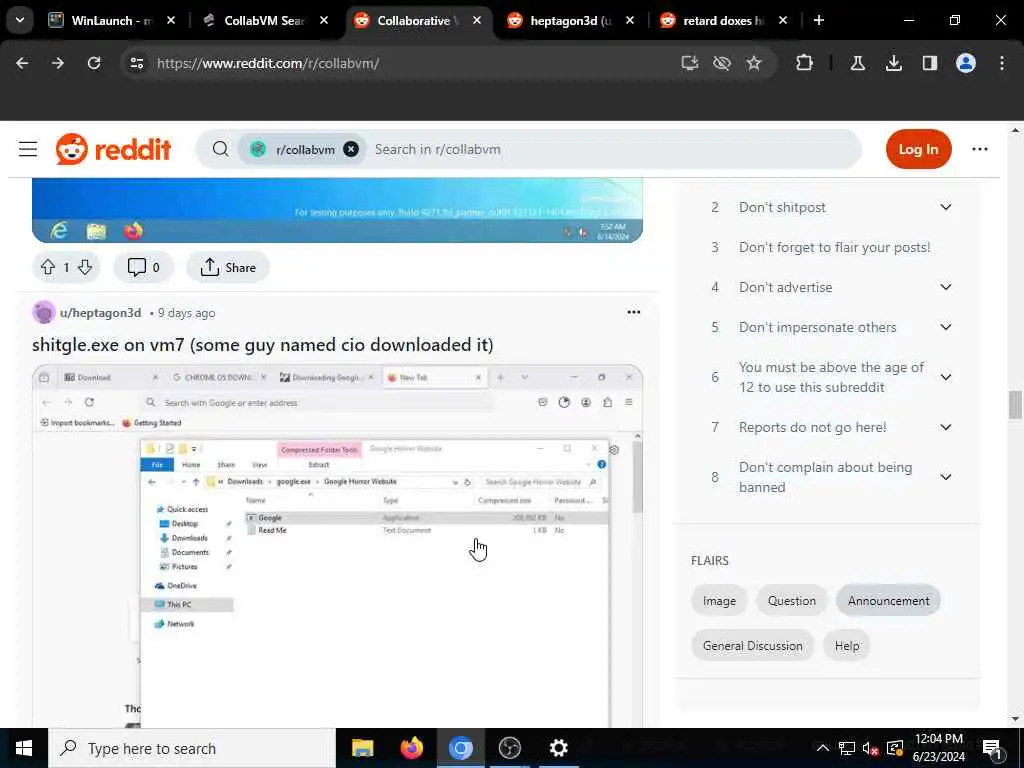
Task: Open the tab search dropdown arrow
Action: coord(20,20)
